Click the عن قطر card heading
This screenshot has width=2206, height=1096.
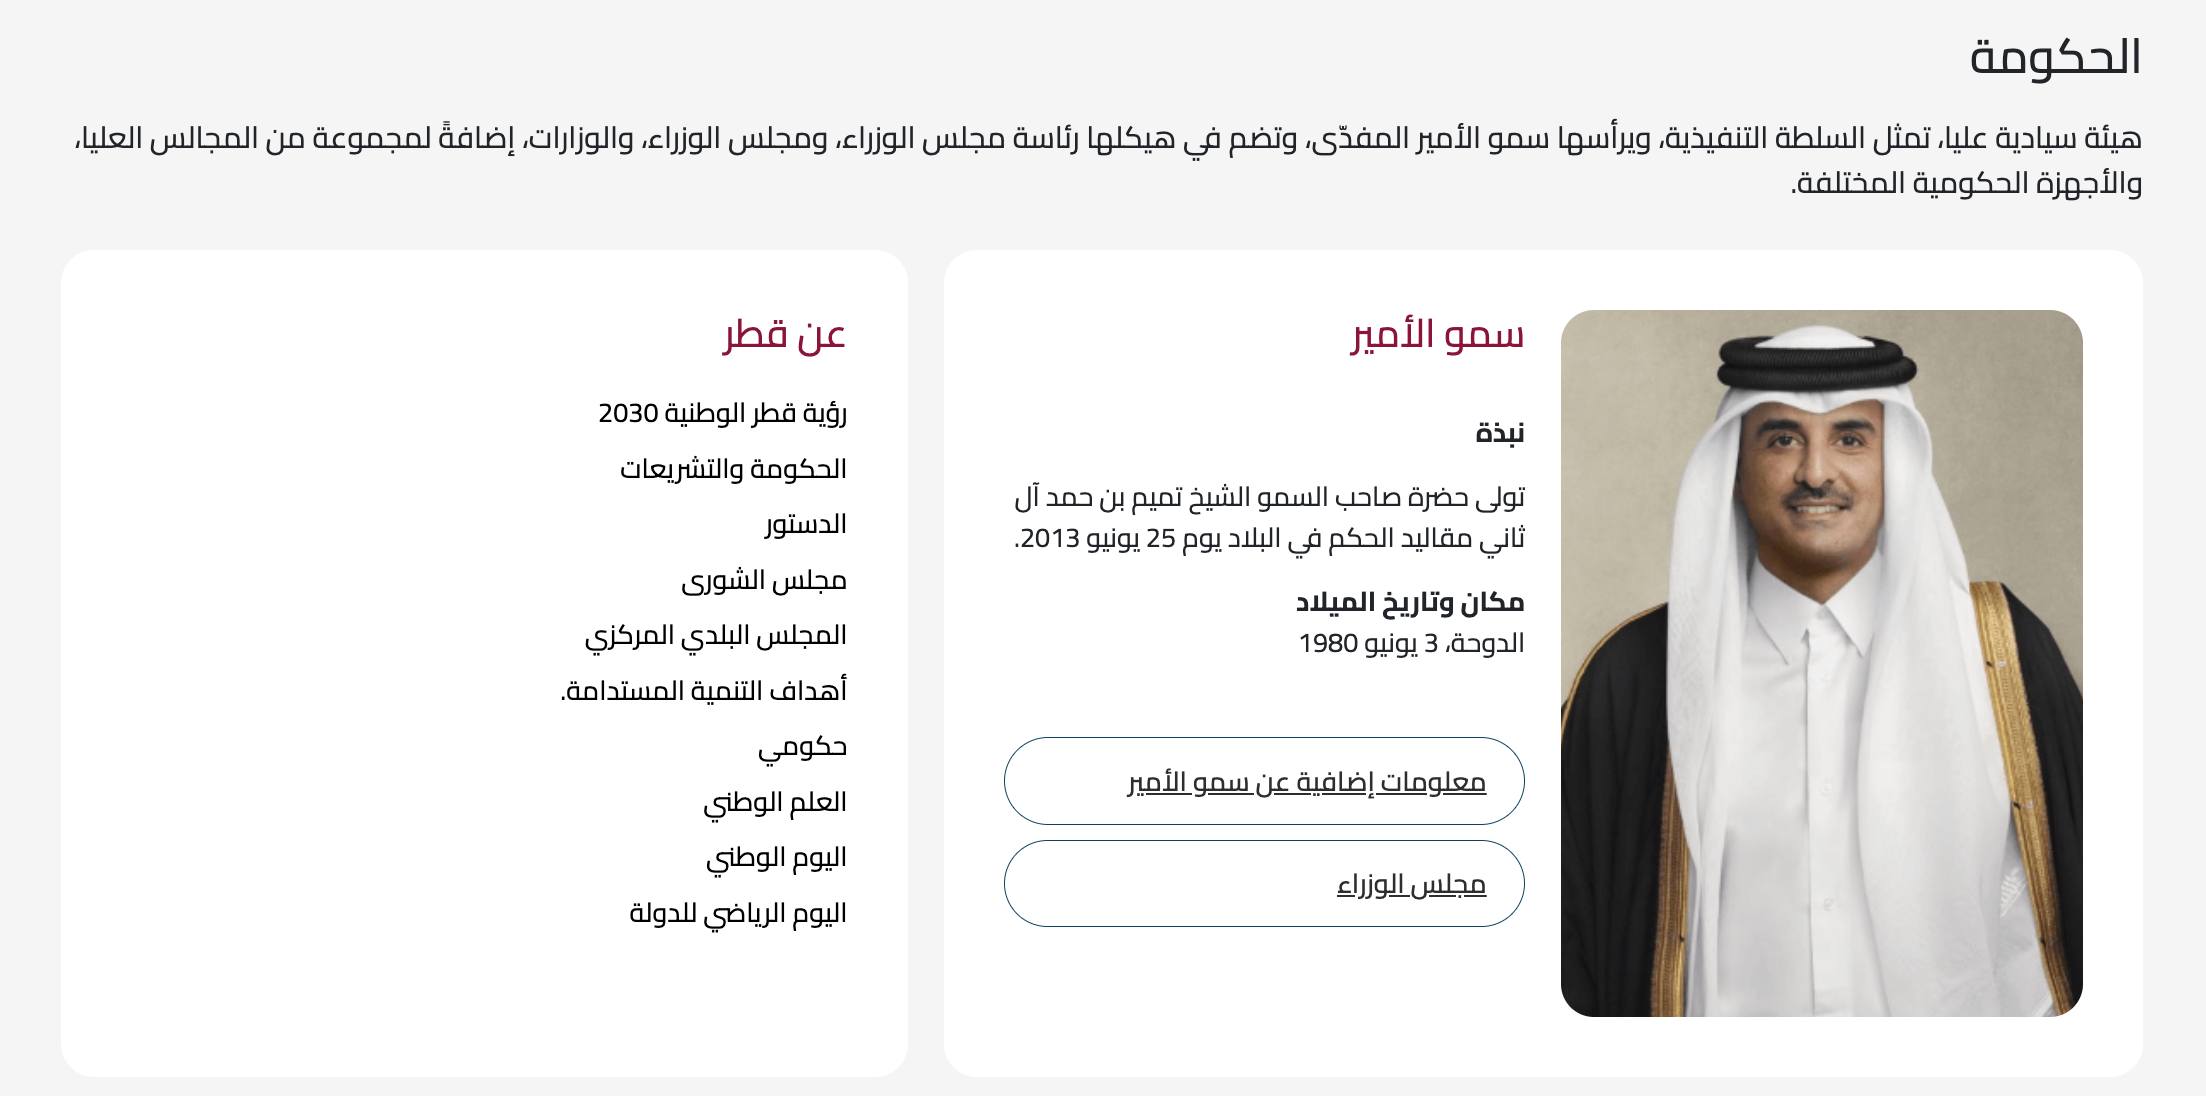click(785, 334)
